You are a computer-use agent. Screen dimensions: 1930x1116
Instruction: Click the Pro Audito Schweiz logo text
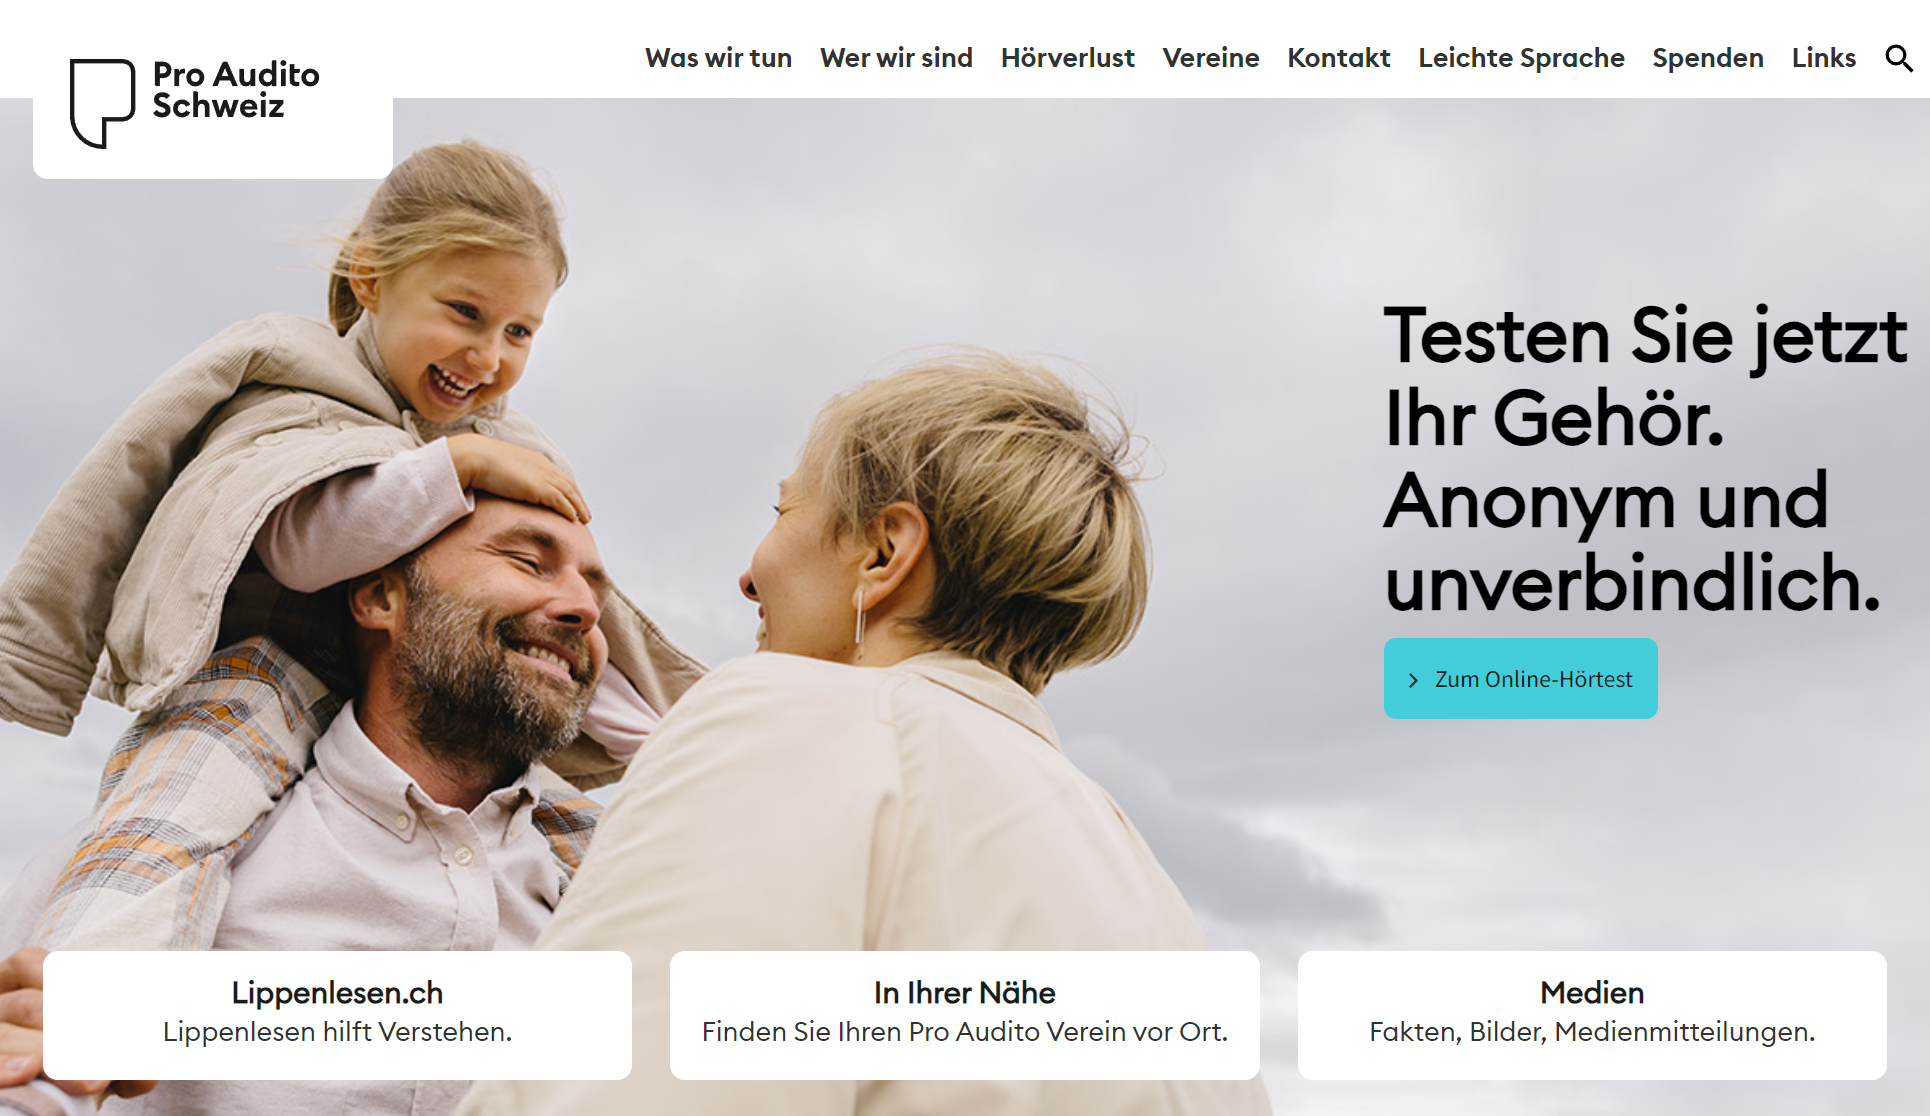point(236,90)
